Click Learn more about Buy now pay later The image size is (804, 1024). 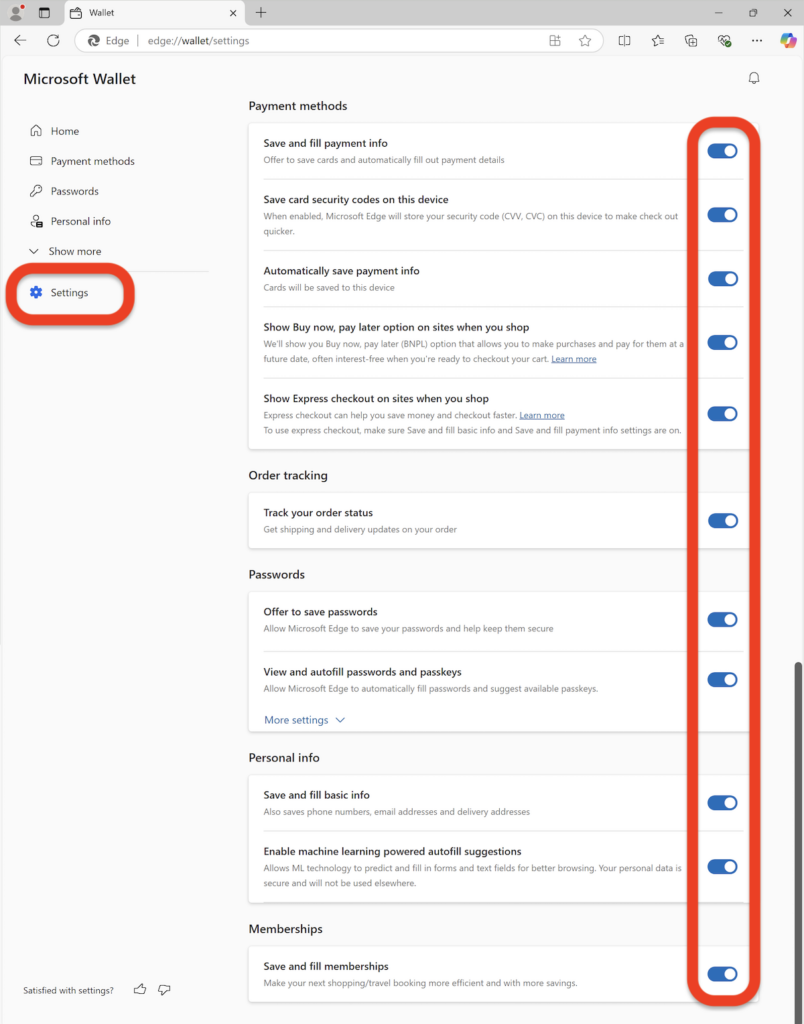(x=573, y=358)
